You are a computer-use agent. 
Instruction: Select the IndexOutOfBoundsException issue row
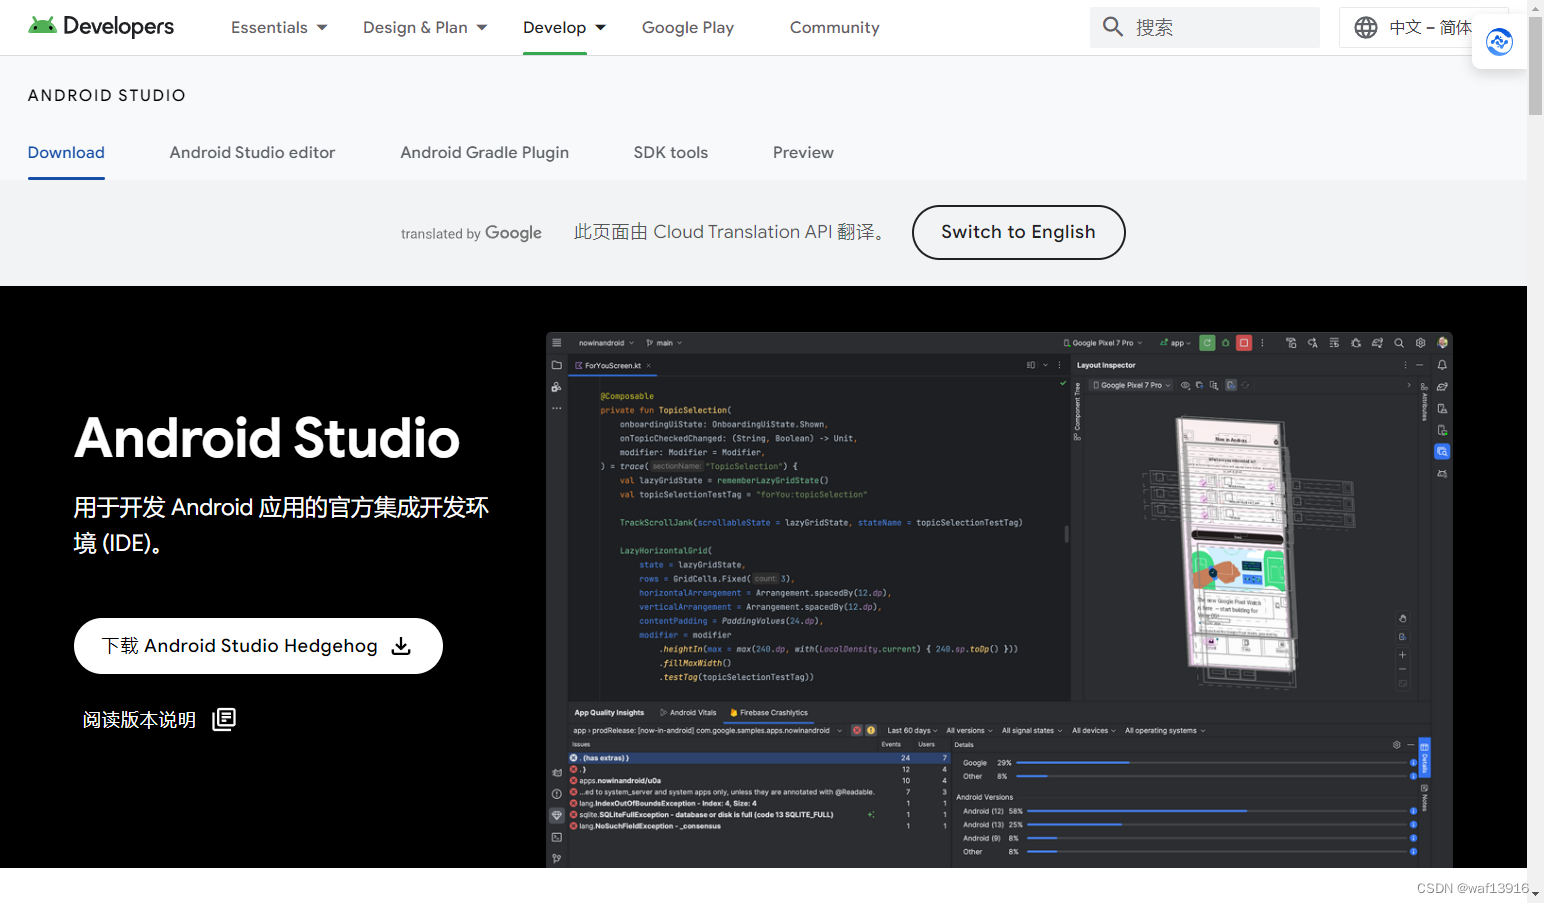(758, 803)
